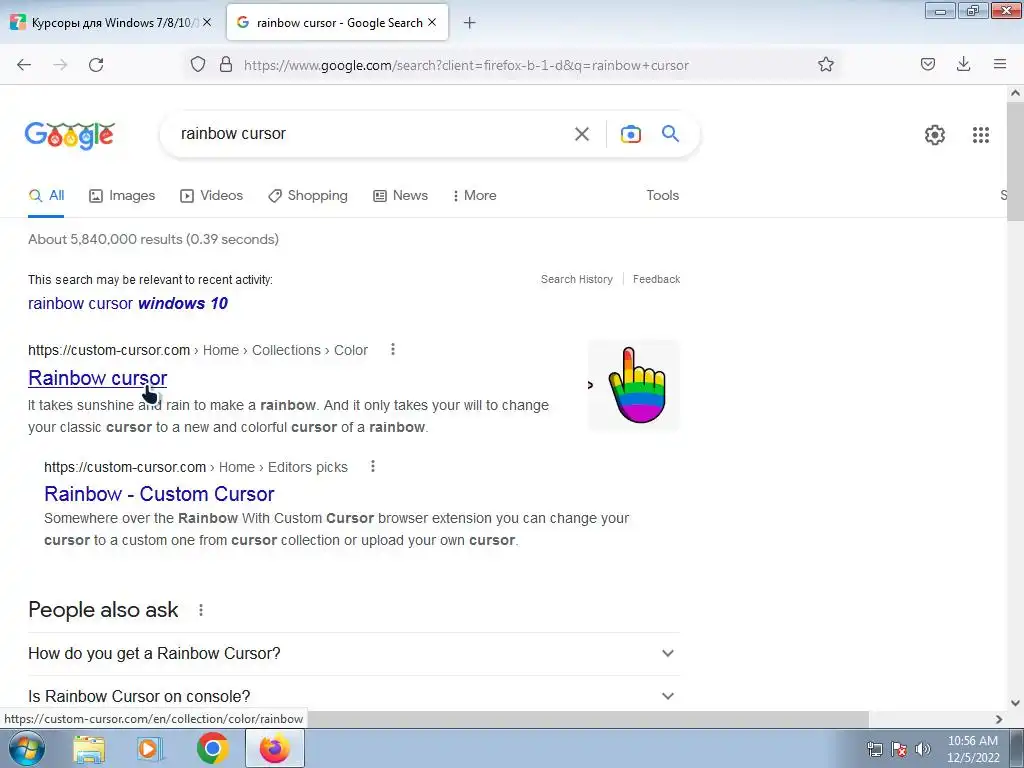
Task: Click the scroll-down arrow on the right
Action: tap(1015, 703)
